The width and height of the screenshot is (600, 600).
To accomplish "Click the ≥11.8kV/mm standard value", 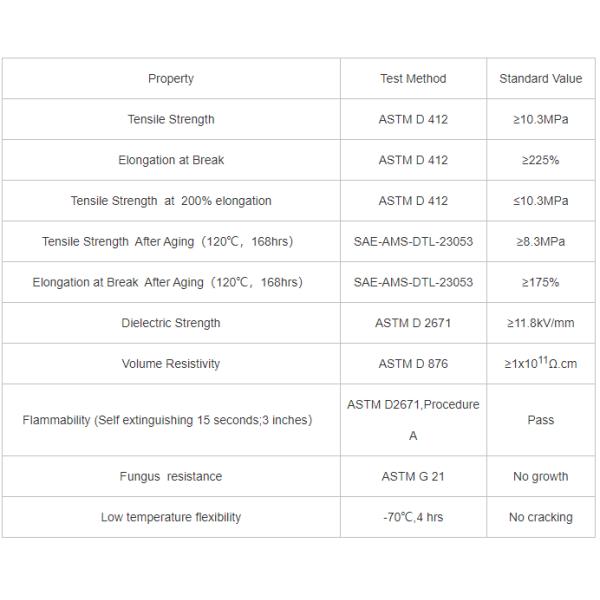I will pos(541,323).
